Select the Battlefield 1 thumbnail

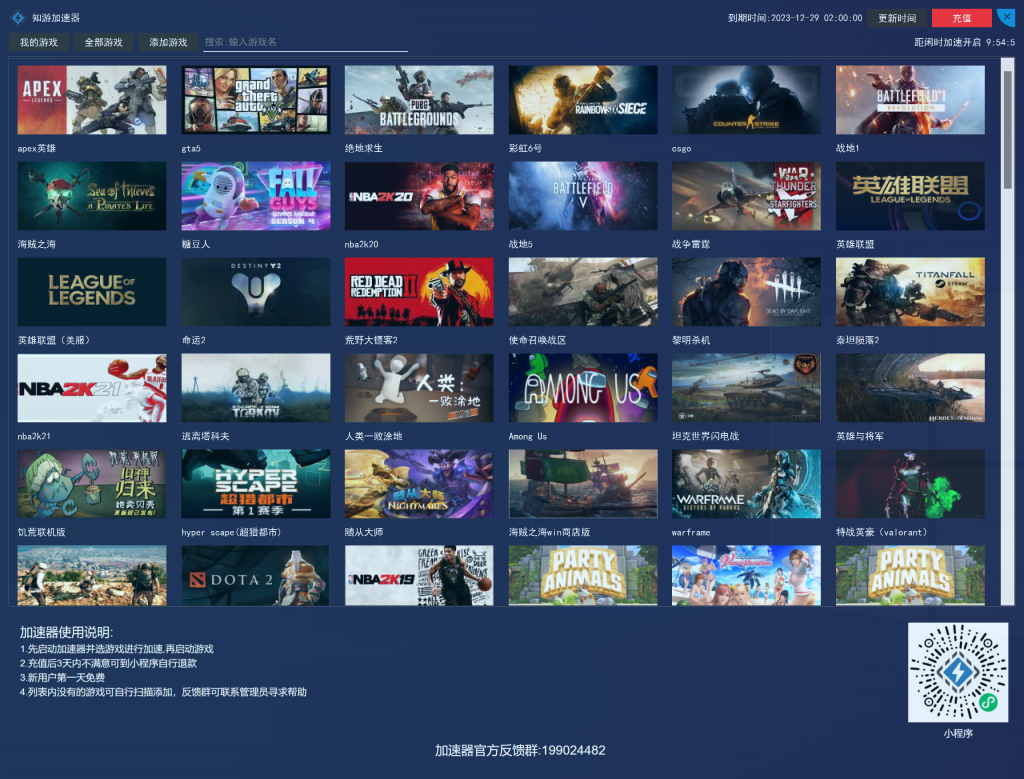(x=910, y=100)
